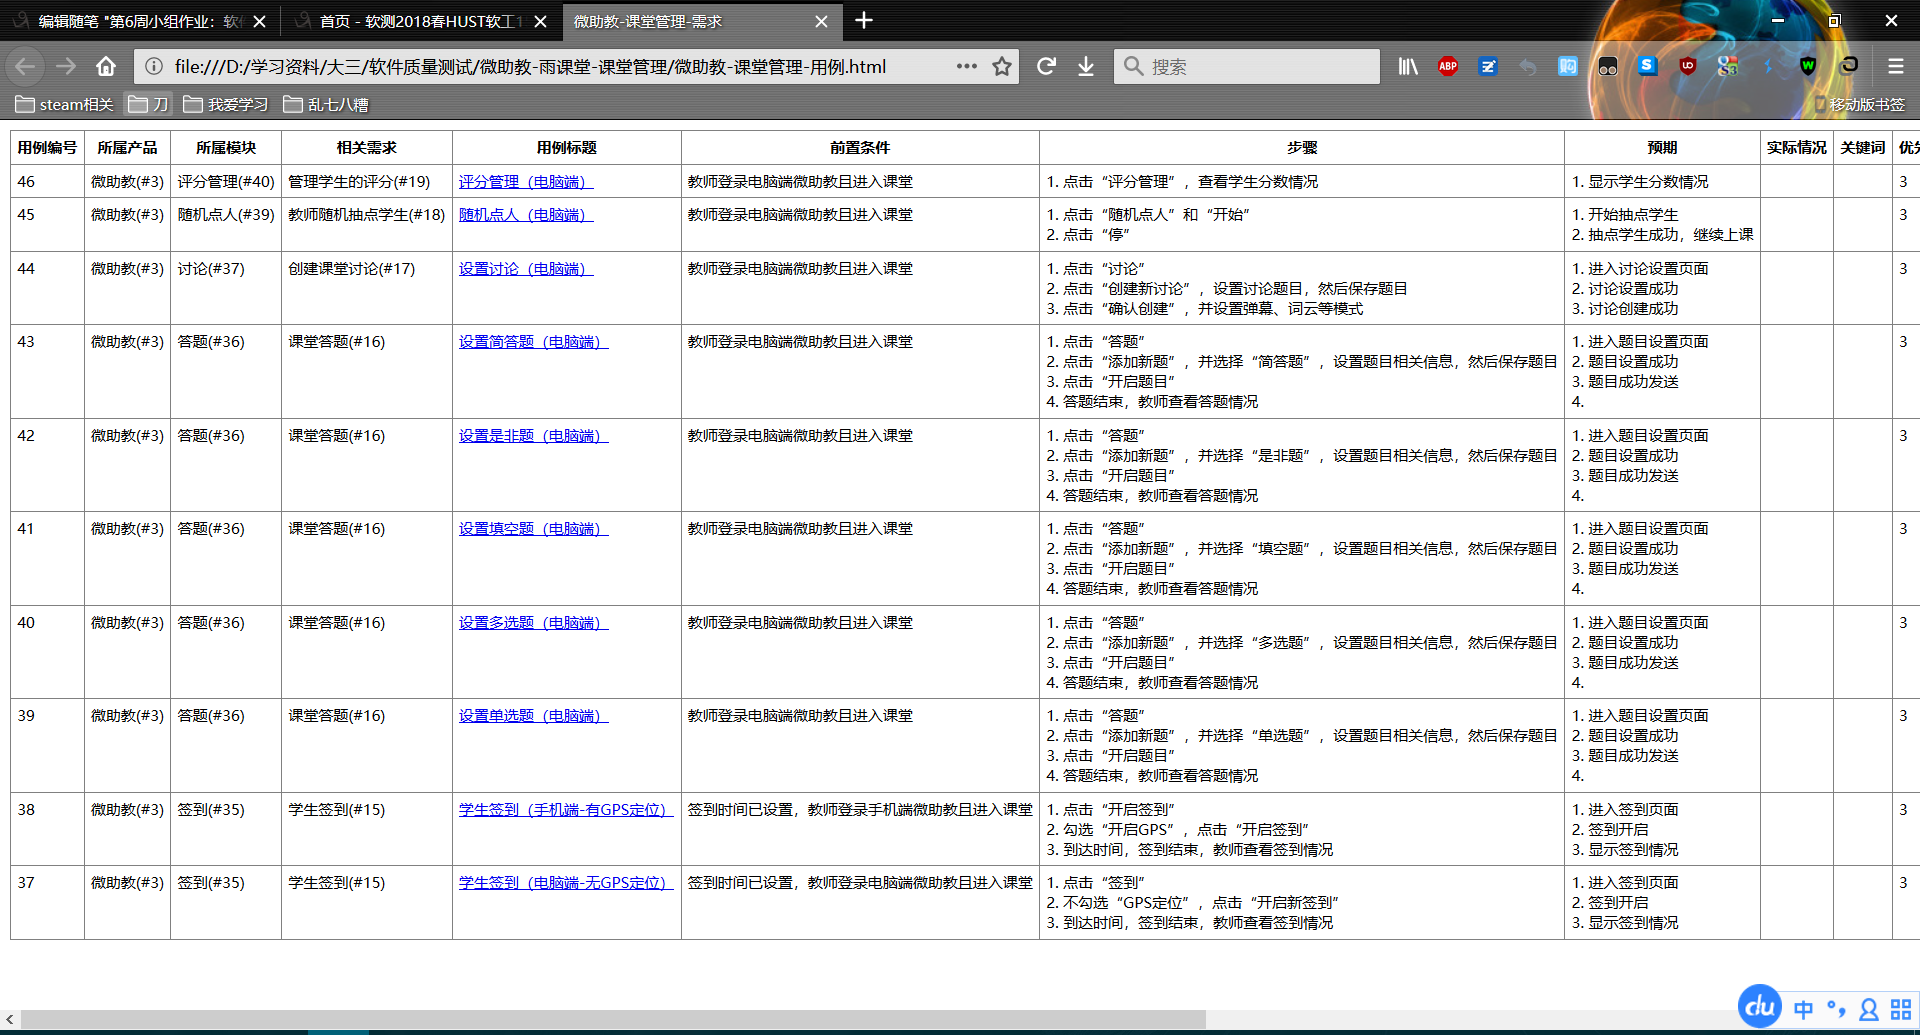1920x1035 pixels.
Task: Open the 随机点人（电脑端） link
Action: (x=526, y=214)
